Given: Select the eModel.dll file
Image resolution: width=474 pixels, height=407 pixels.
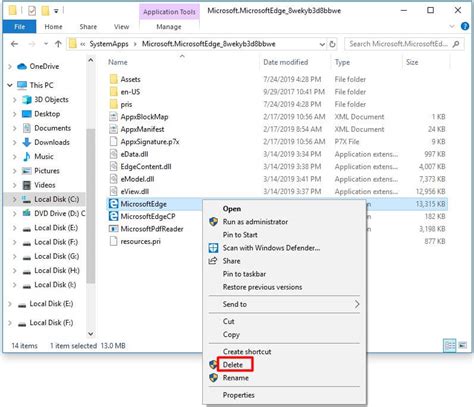Looking at the screenshot, I should [x=137, y=179].
